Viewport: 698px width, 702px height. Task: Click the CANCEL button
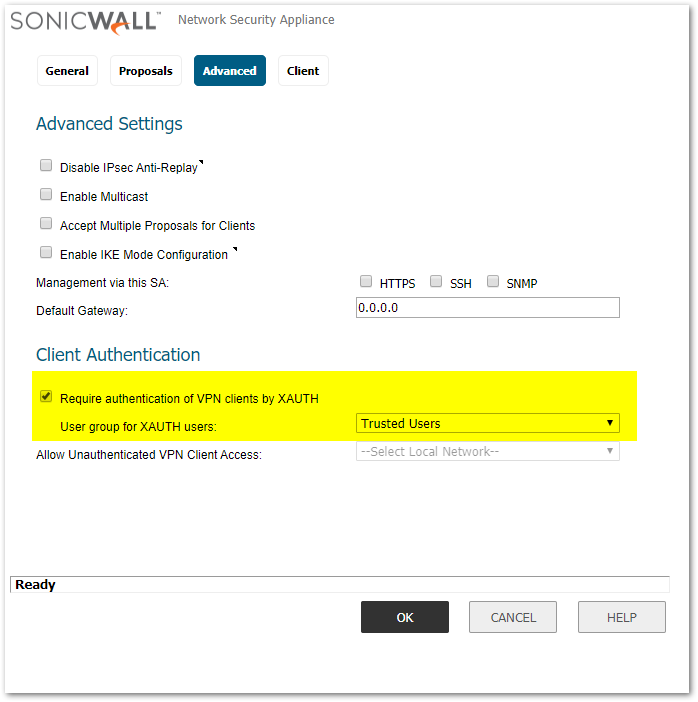click(x=513, y=617)
